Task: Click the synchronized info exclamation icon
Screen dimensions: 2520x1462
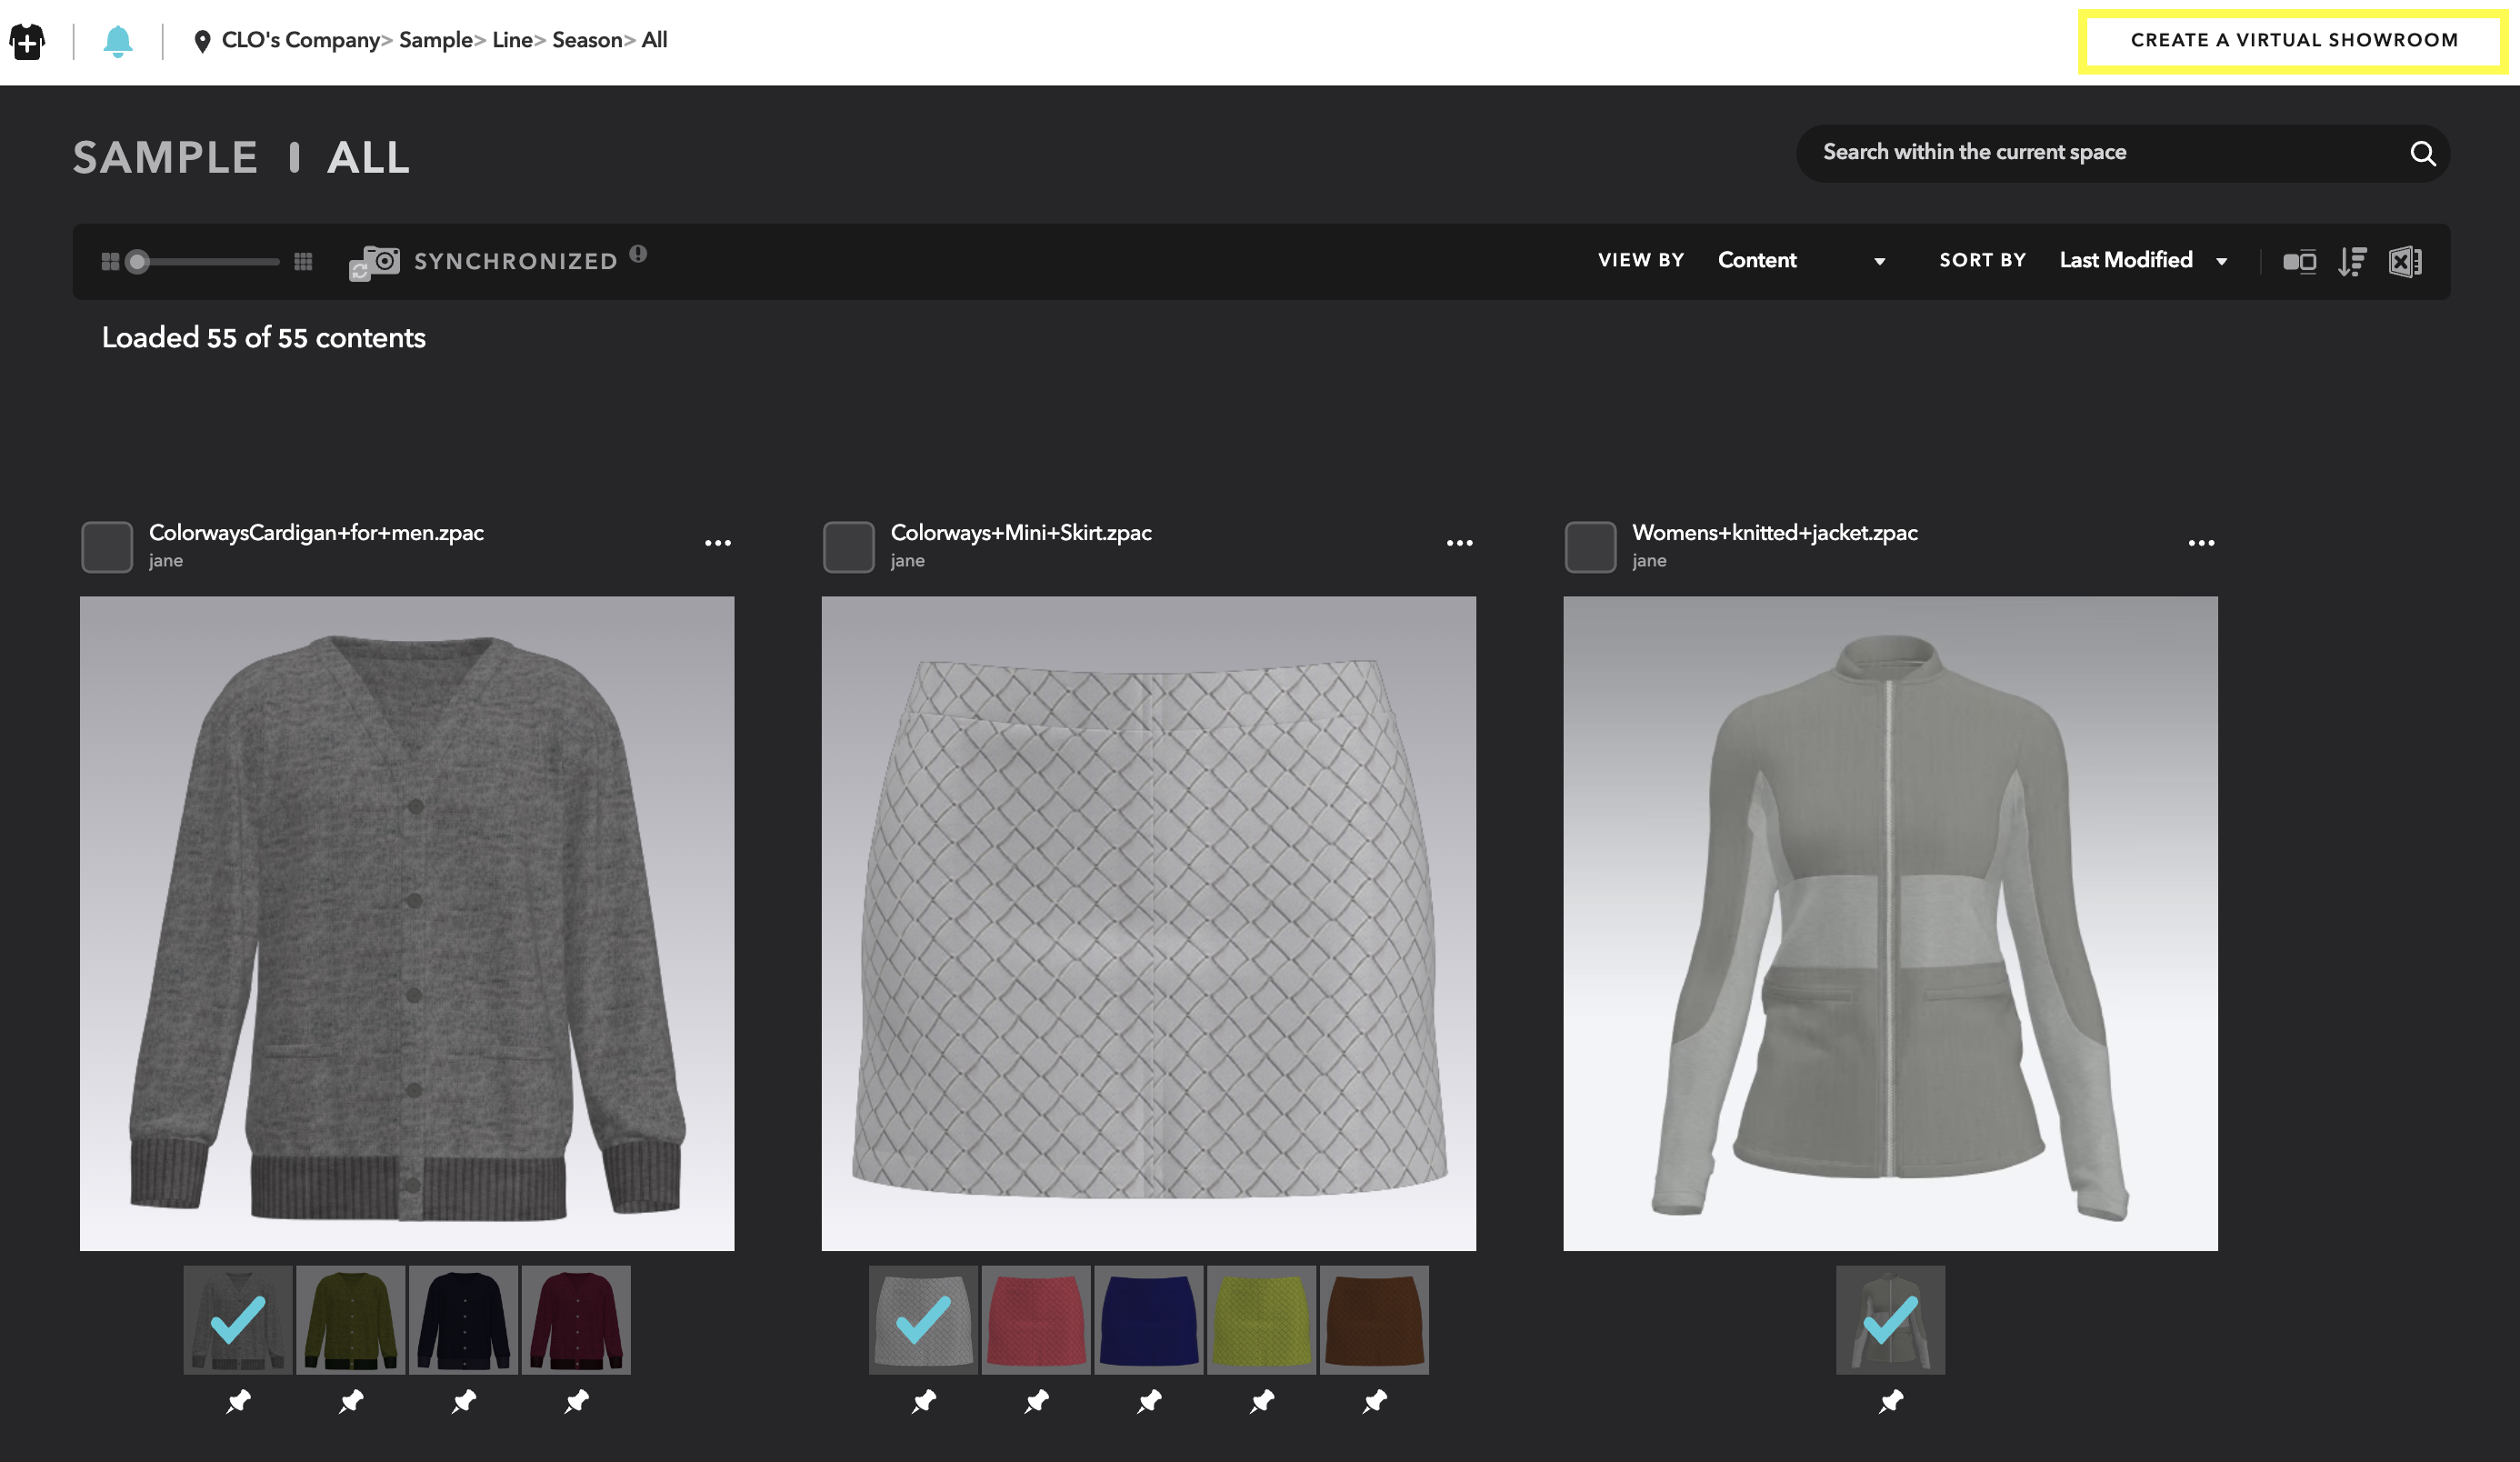Action: pos(638,254)
